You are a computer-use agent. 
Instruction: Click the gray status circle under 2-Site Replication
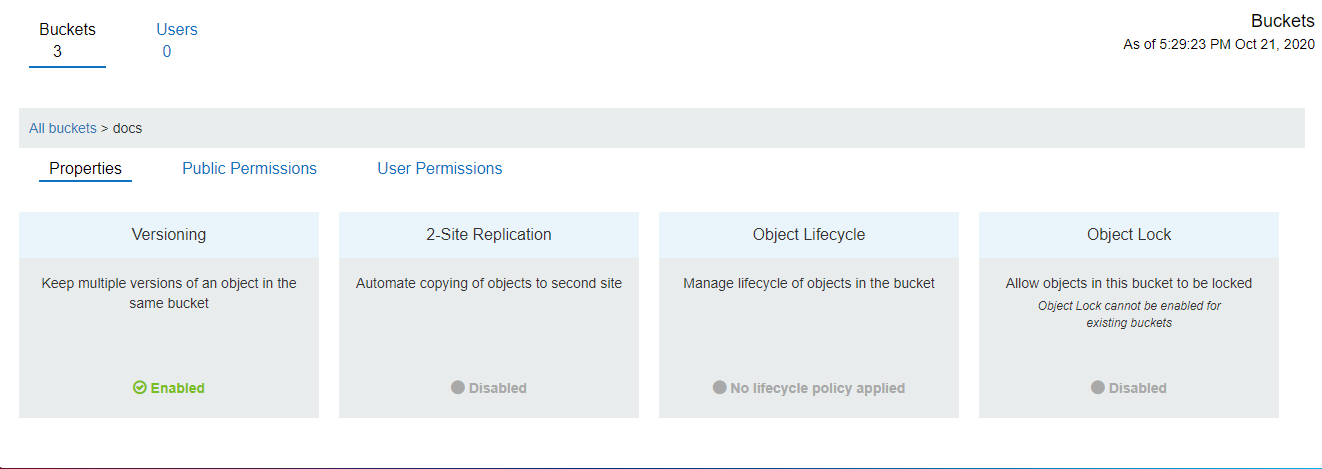tap(458, 388)
